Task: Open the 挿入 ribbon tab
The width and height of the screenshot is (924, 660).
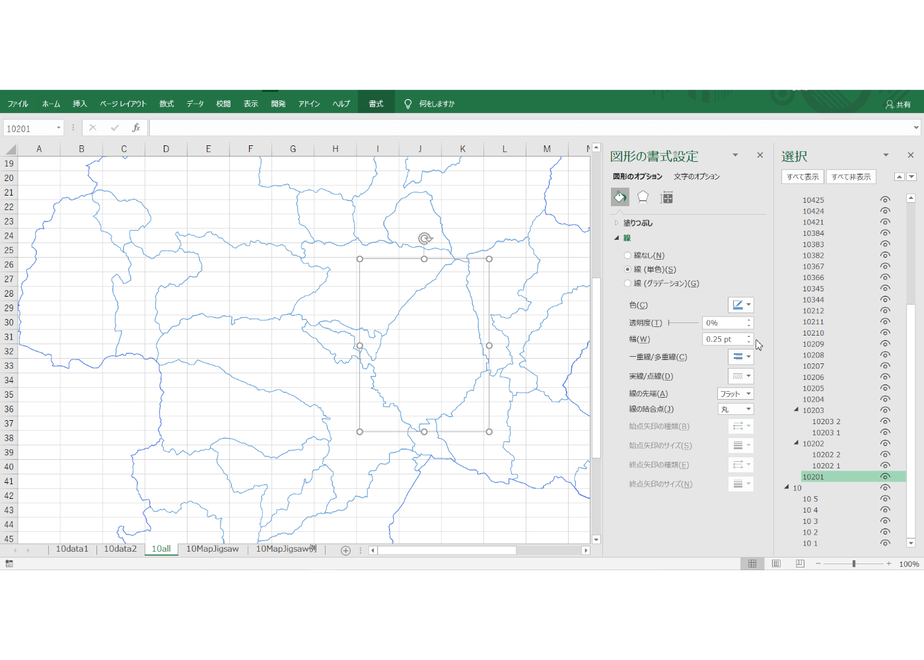Action: [x=80, y=104]
